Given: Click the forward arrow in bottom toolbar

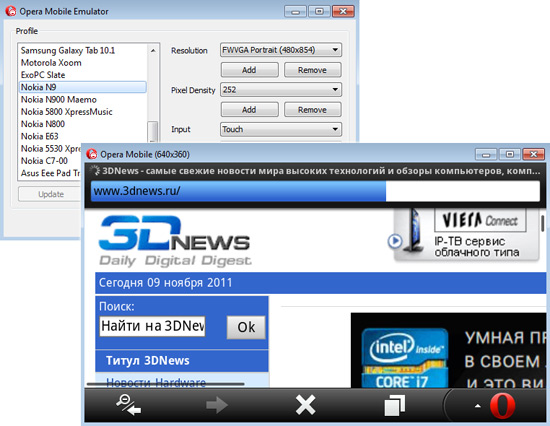Looking at the screenshot, I should 217,405.
